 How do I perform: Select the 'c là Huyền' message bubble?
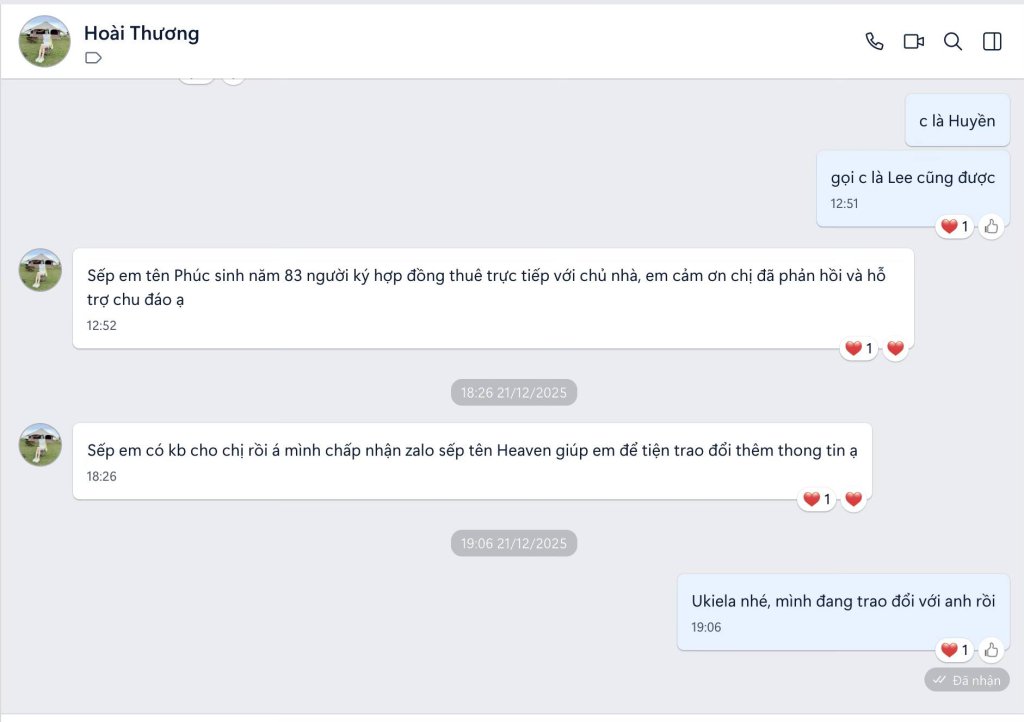(x=957, y=121)
